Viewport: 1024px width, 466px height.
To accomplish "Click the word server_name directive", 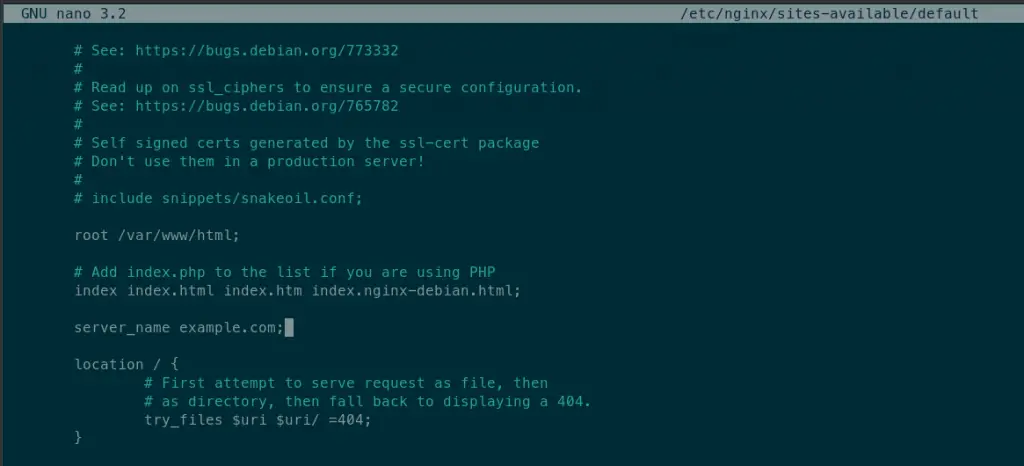I will (122, 328).
